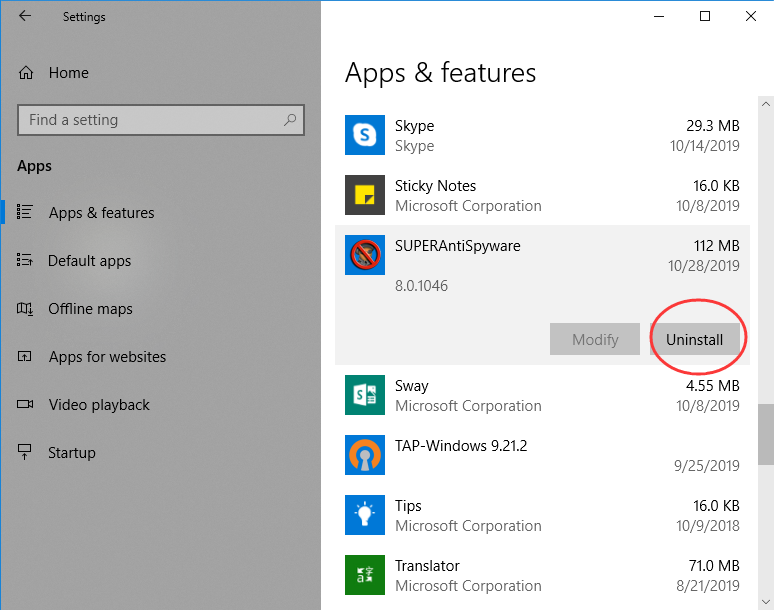Click the version text 8.0.1046

(x=421, y=286)
